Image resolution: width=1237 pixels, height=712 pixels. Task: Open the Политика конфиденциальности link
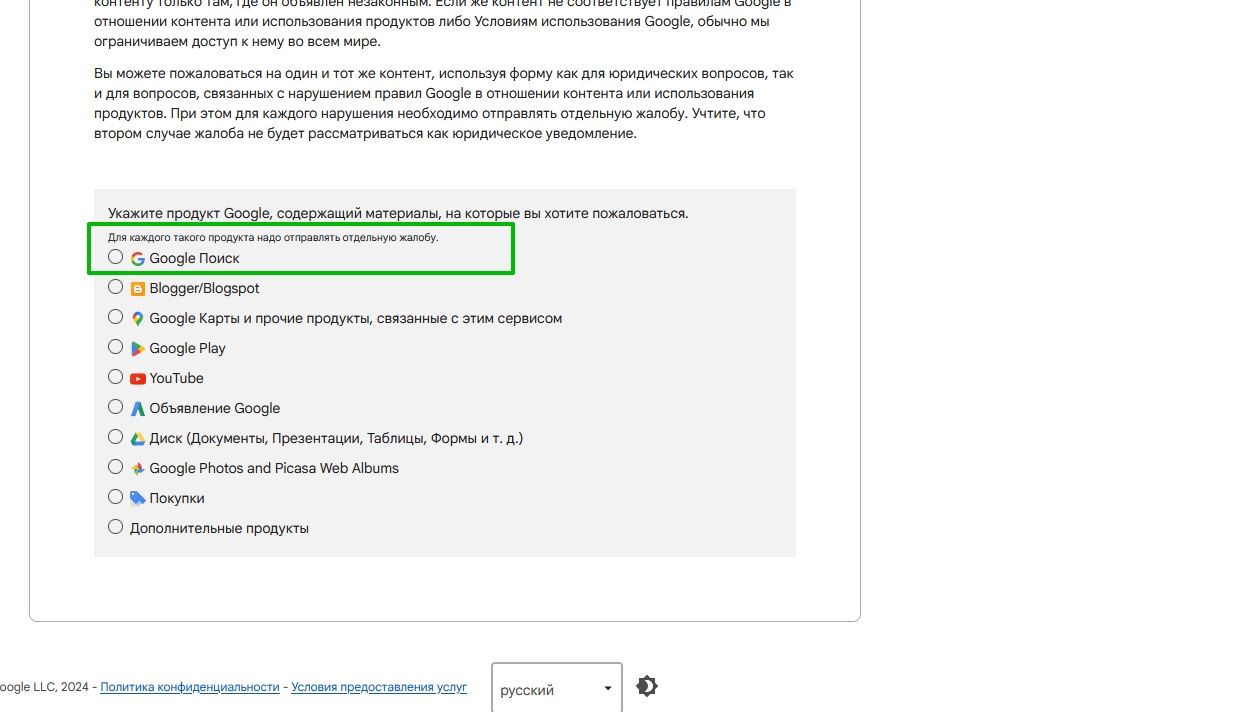[x=190, y=687]
